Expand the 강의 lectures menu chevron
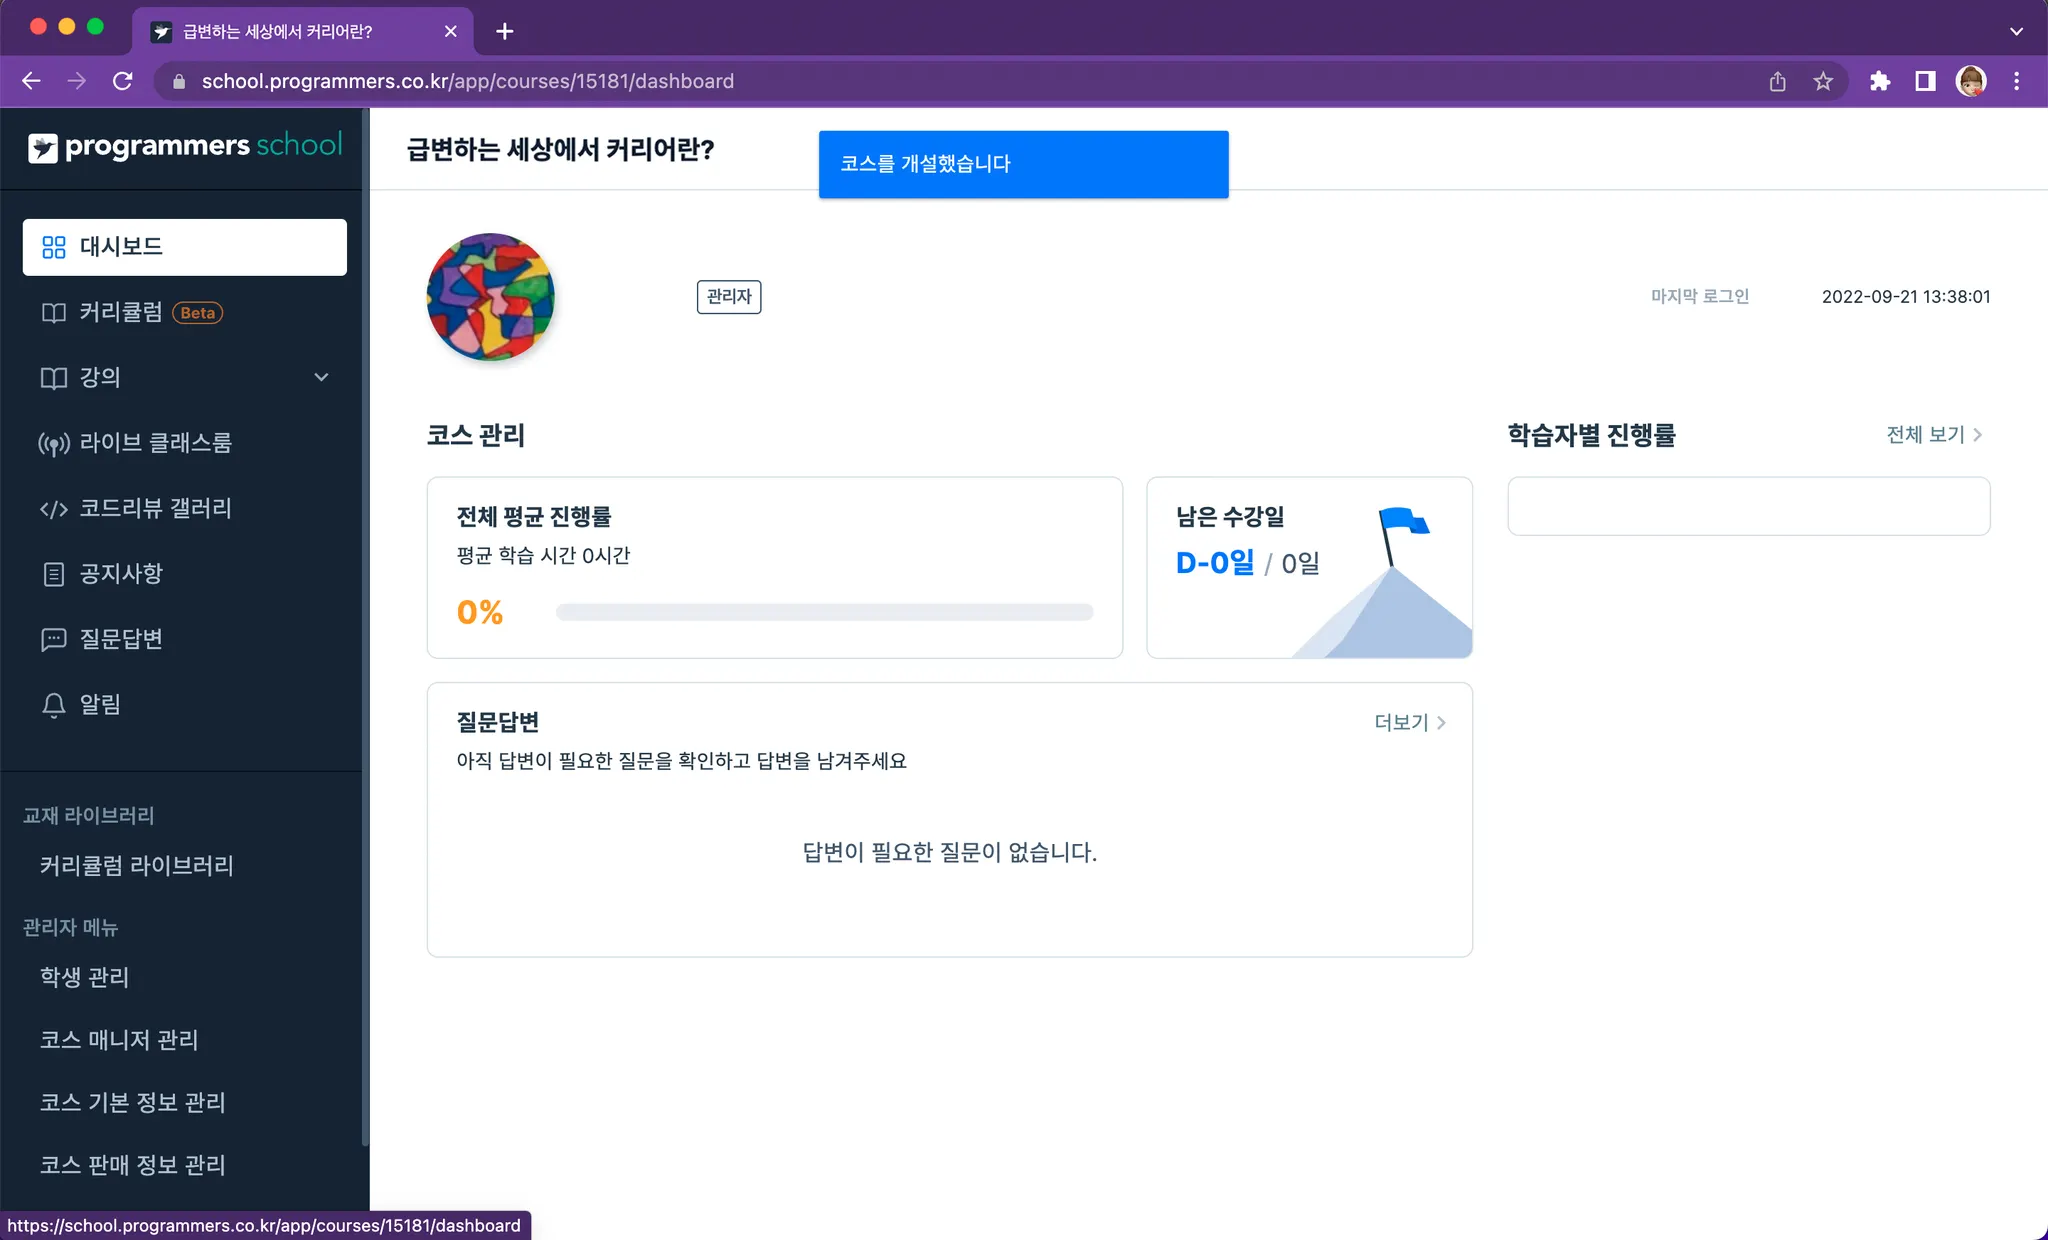2048x1240 pixels. (x=321, y=377)
